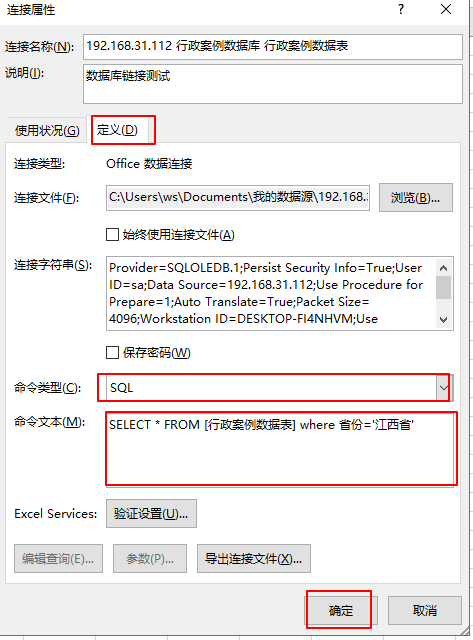Click the connection string scrollbar thumb
Screen dimensions: 473x640
(444, 288)
